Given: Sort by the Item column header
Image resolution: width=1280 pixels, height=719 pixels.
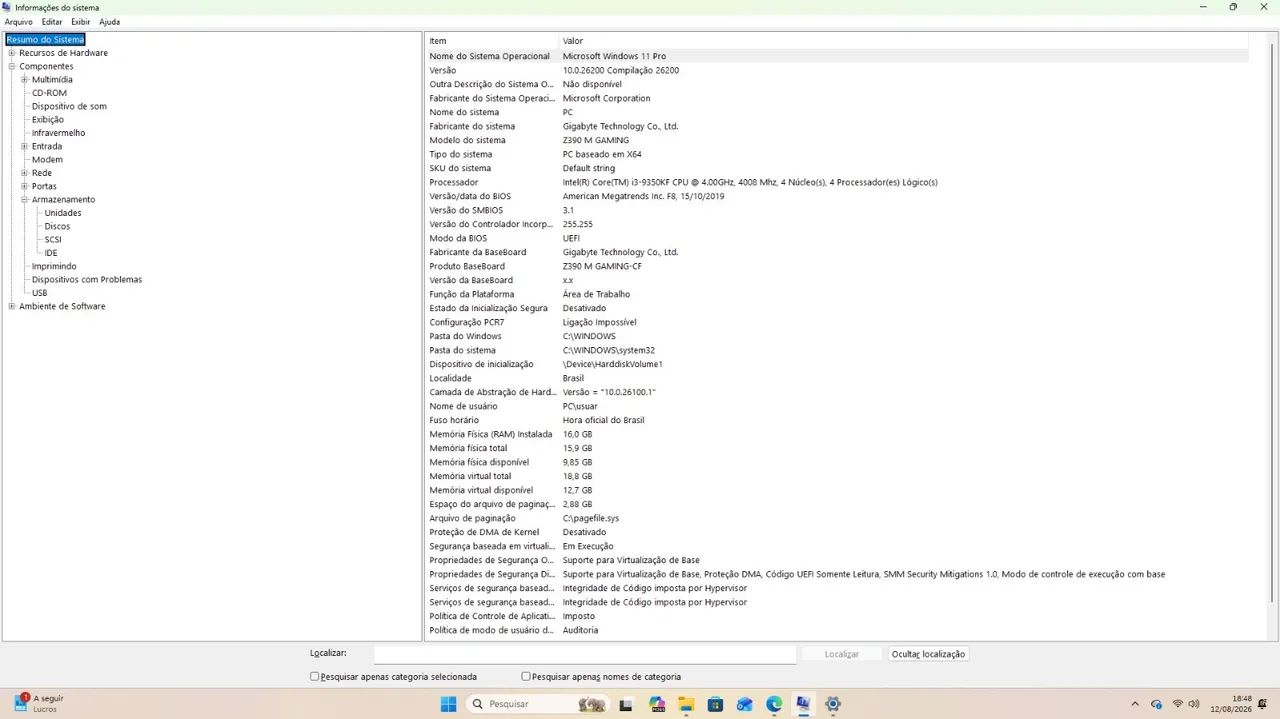Looking at the screenshot, I should pyautogui.click(x=491, y=41).
